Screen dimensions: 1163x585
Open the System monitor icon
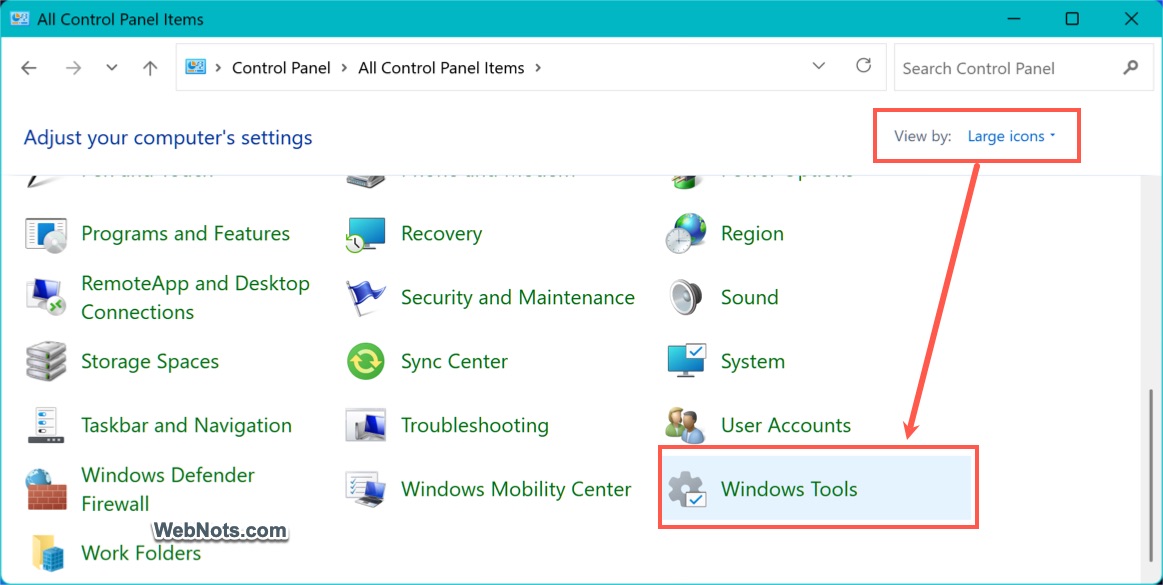coord(687,361)
